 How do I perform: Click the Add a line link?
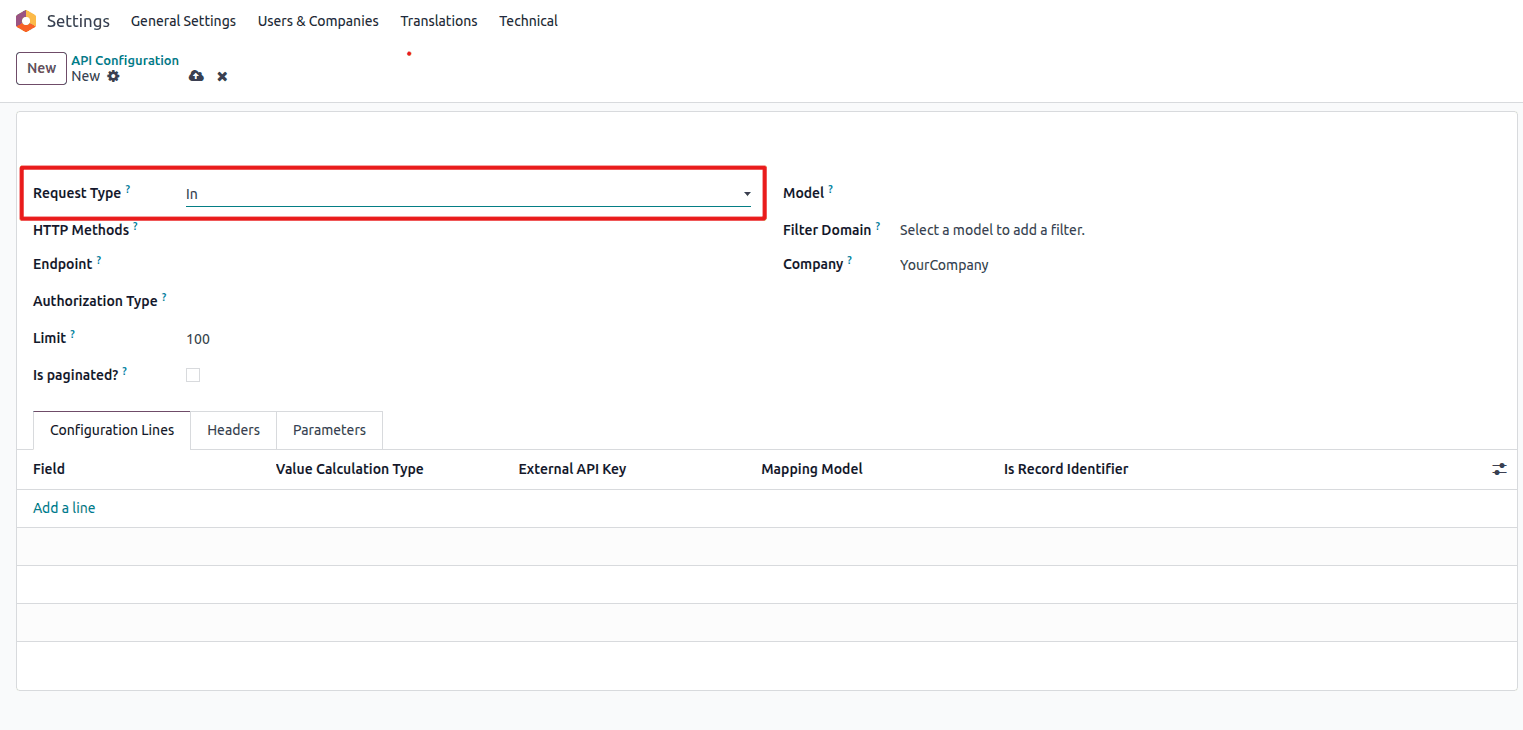pos(64,508)
